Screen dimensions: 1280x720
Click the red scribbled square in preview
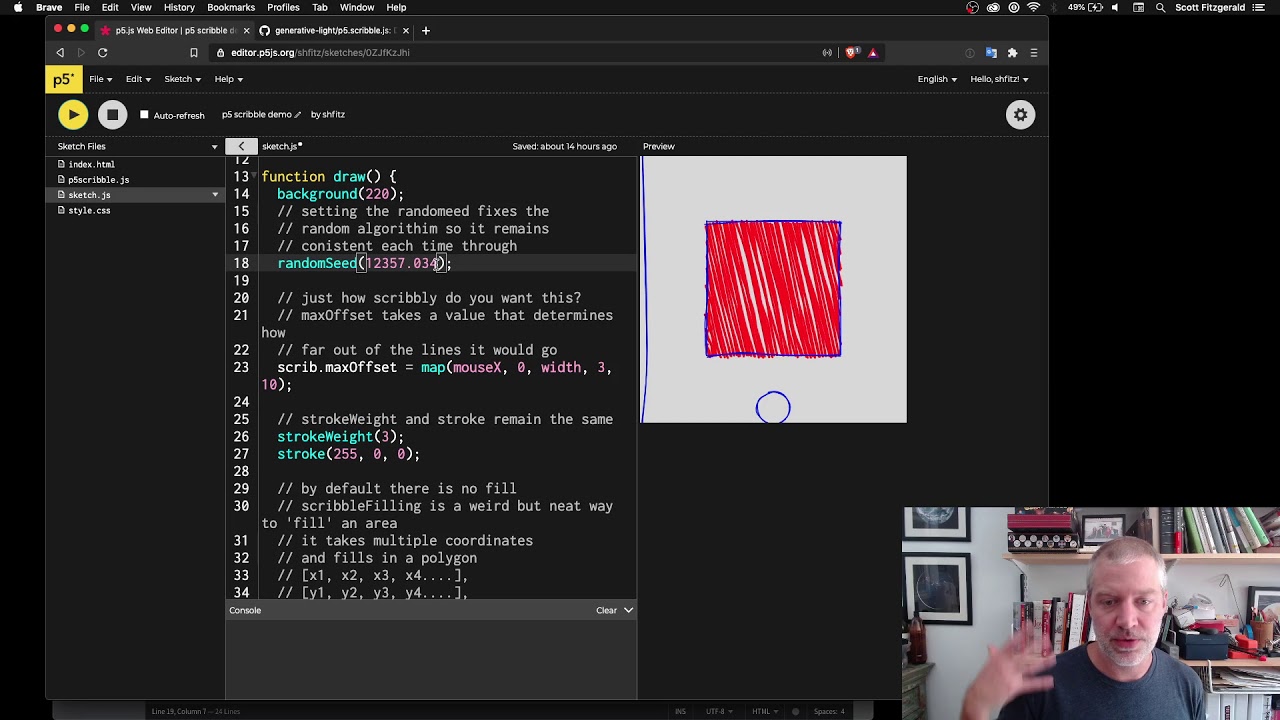point(773,289)
